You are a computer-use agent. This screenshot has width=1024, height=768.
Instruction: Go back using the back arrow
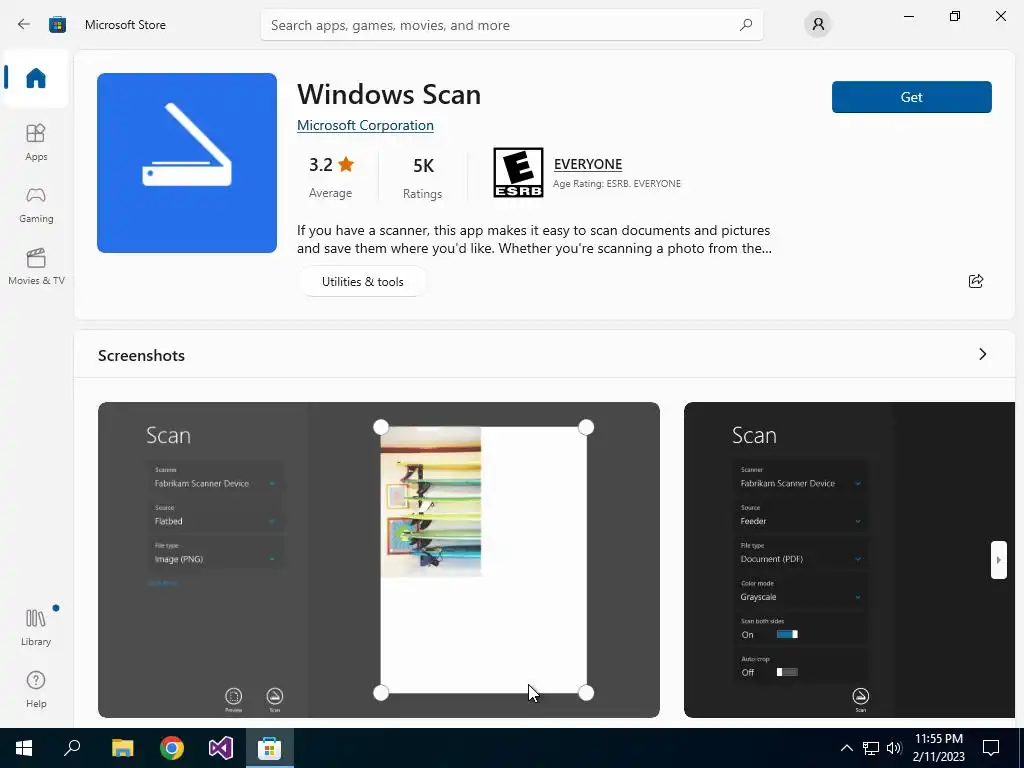pos(24,25)
